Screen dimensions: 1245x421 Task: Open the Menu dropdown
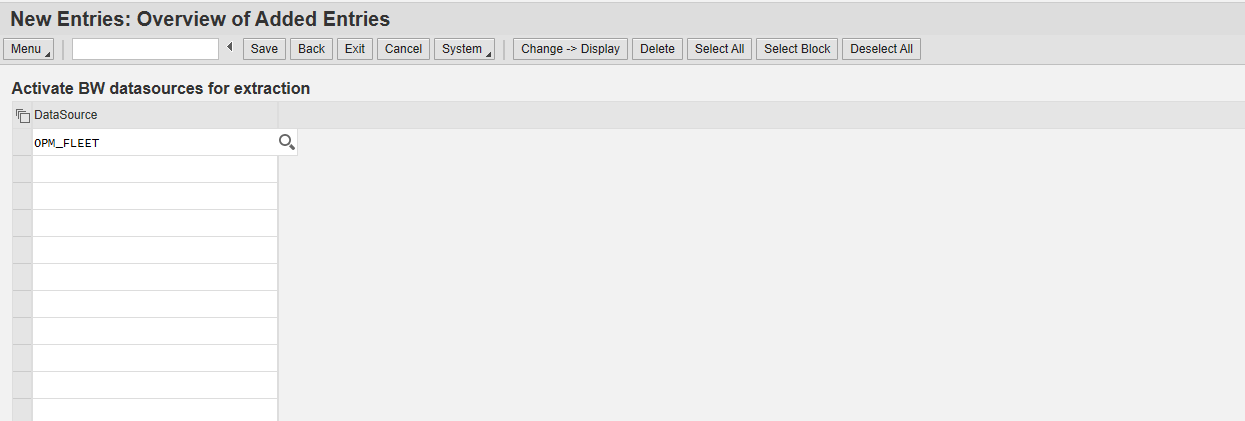pos(30,49)
